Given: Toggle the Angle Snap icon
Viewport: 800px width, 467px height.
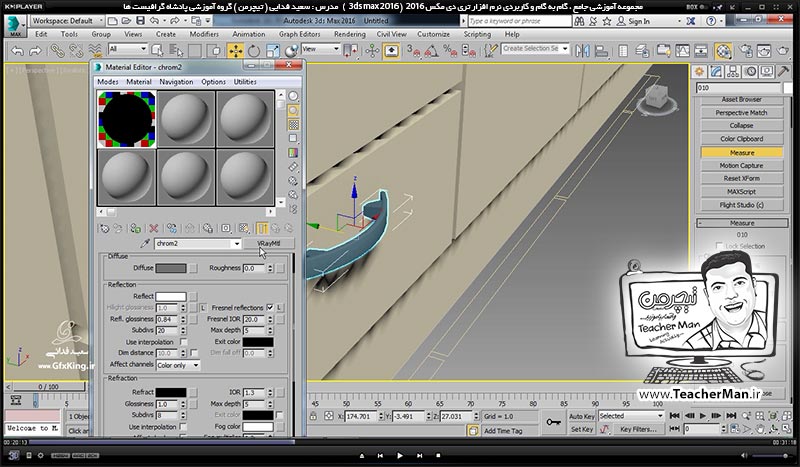Looking at the screenshot, I should pos(431,51).
